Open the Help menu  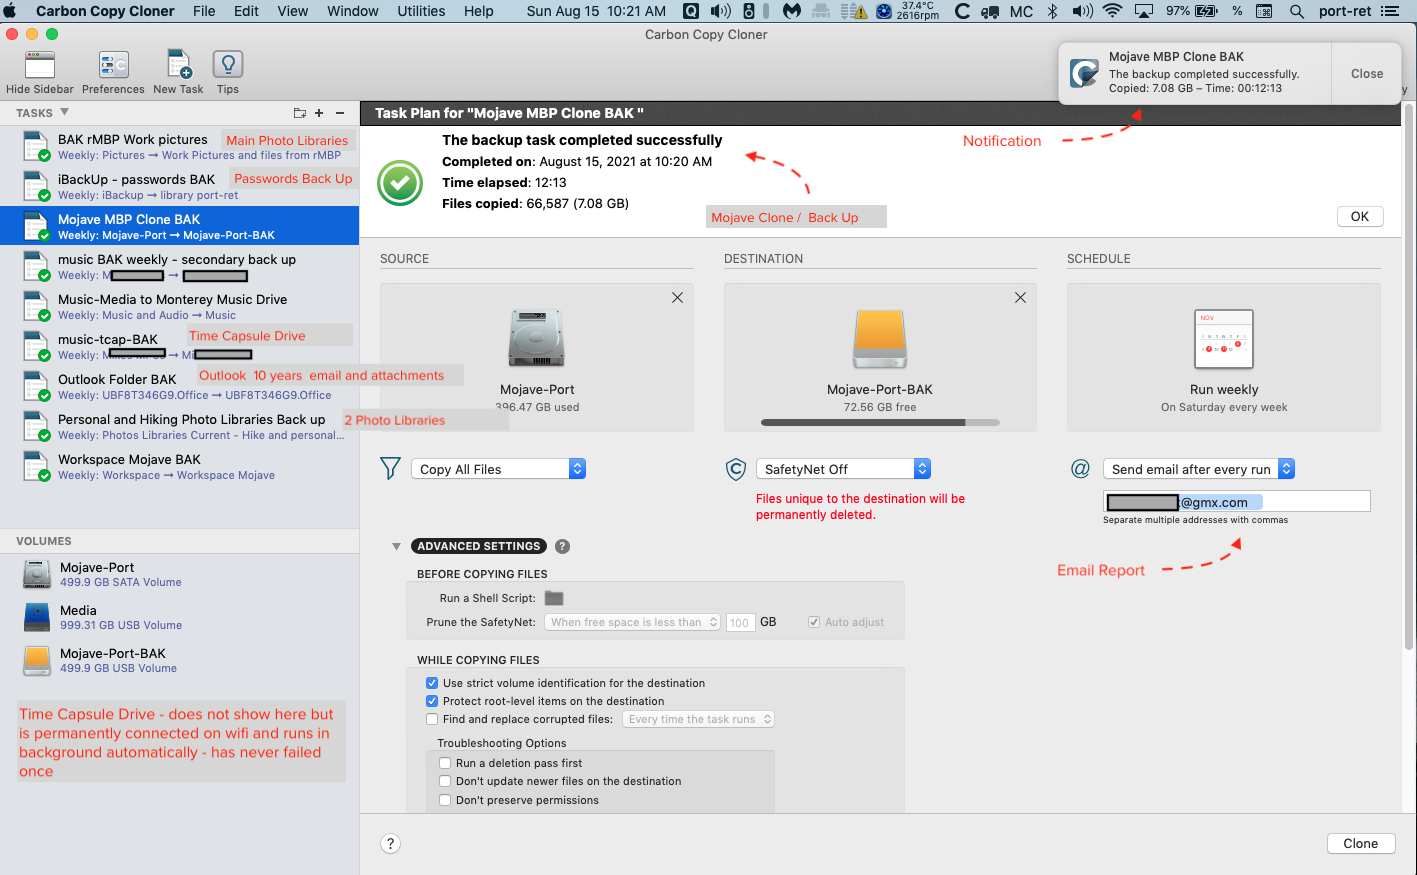[x=478, y=11]
